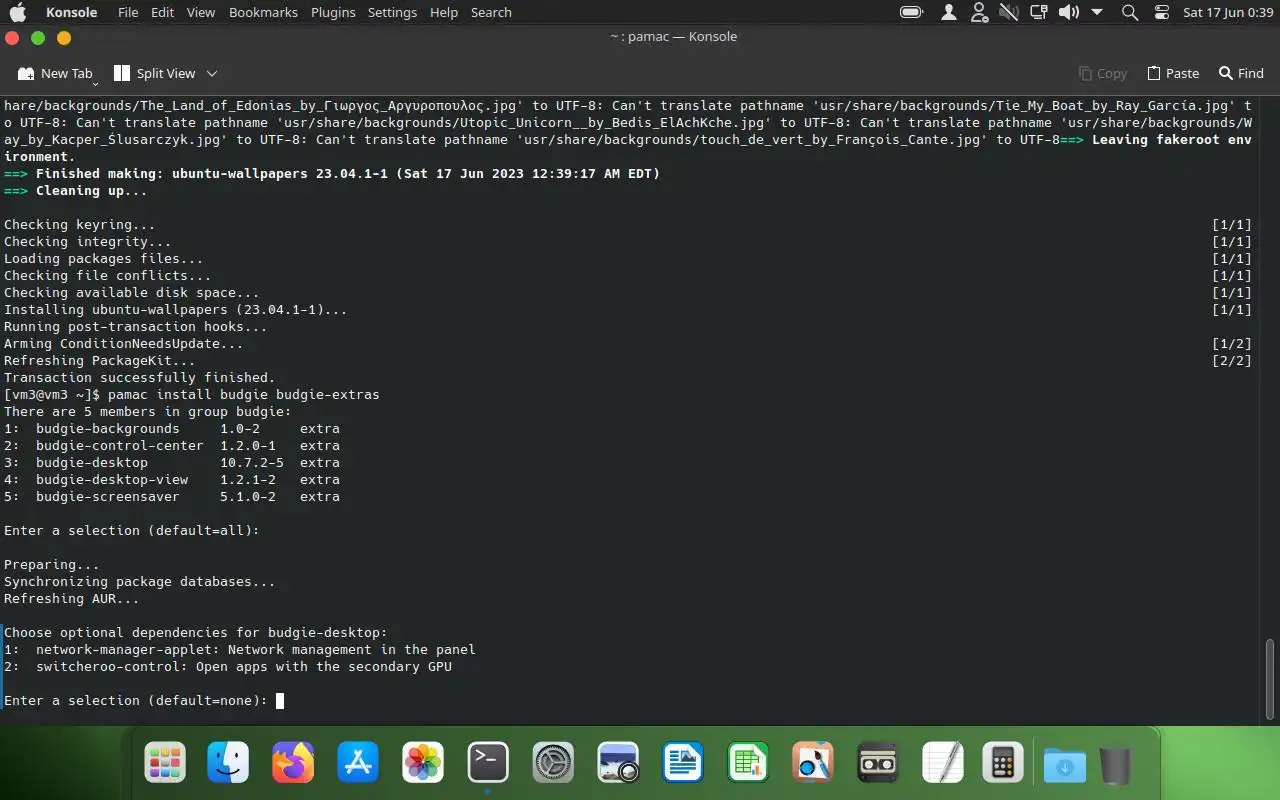This screenshot has height=800, width=1280.
Task: Click the Paste toolbar button
Action: pyautogui.click(x=1172, y=73)
